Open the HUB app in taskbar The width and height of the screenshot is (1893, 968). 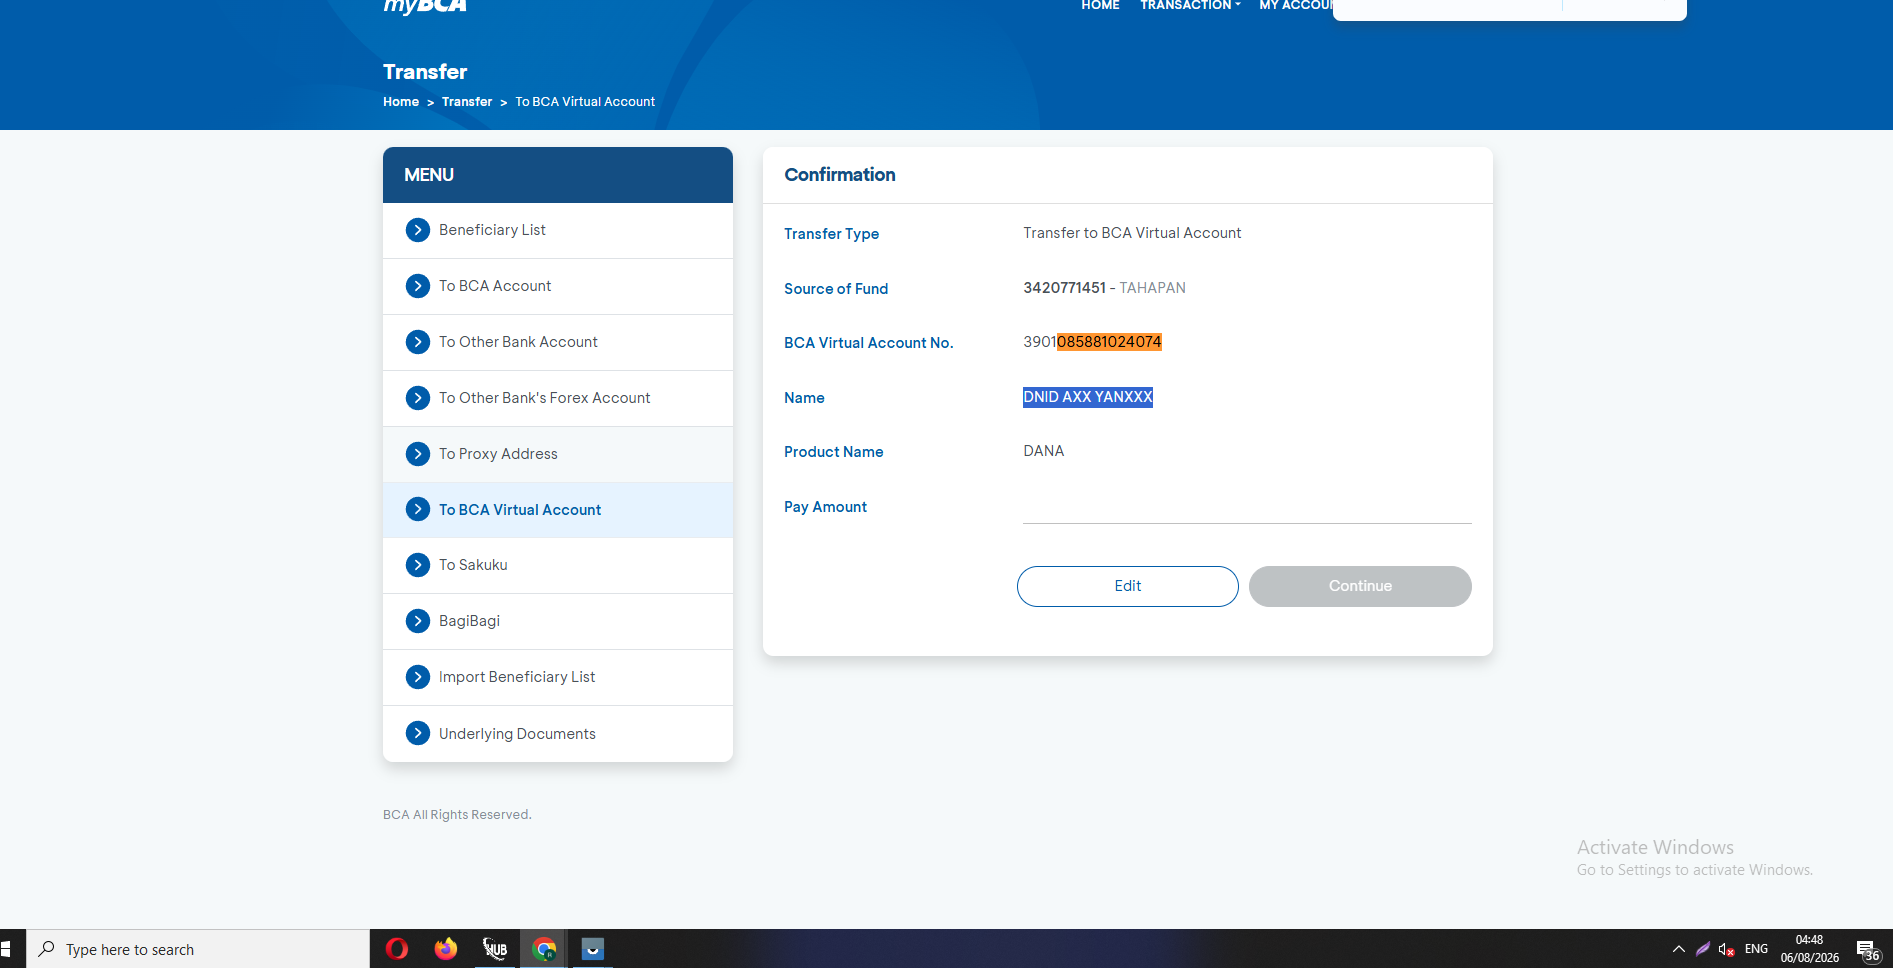pos(495,949)
